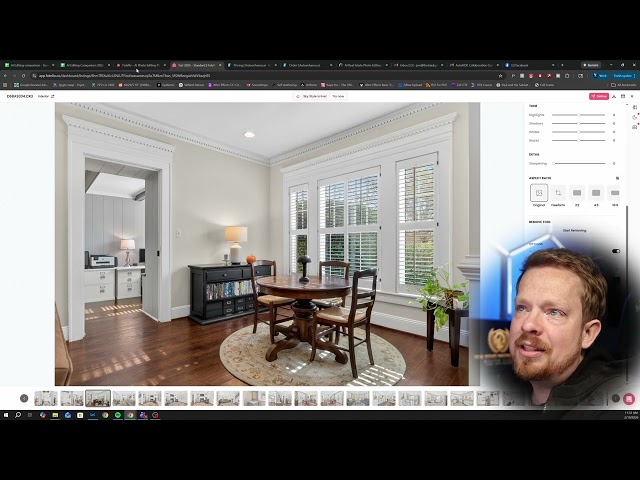Click the layout icon right of share
This screenshot has height=480, width=640.
[623, 96]
